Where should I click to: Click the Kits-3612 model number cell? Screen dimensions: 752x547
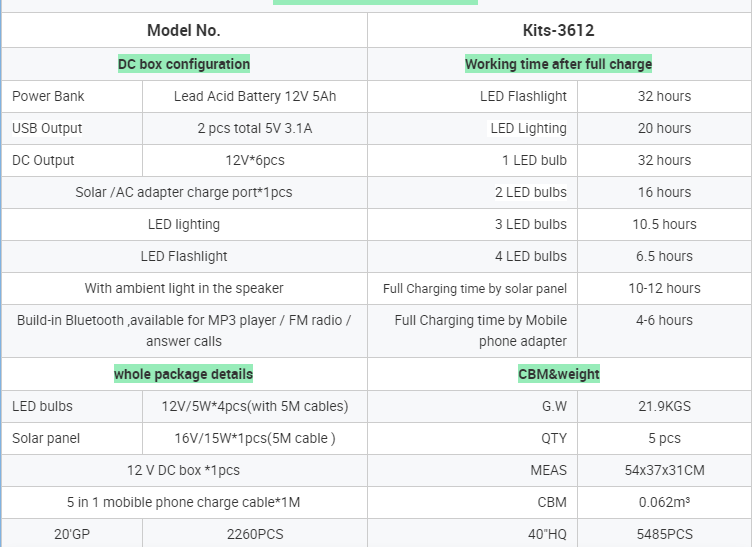[x=558, y=30]
